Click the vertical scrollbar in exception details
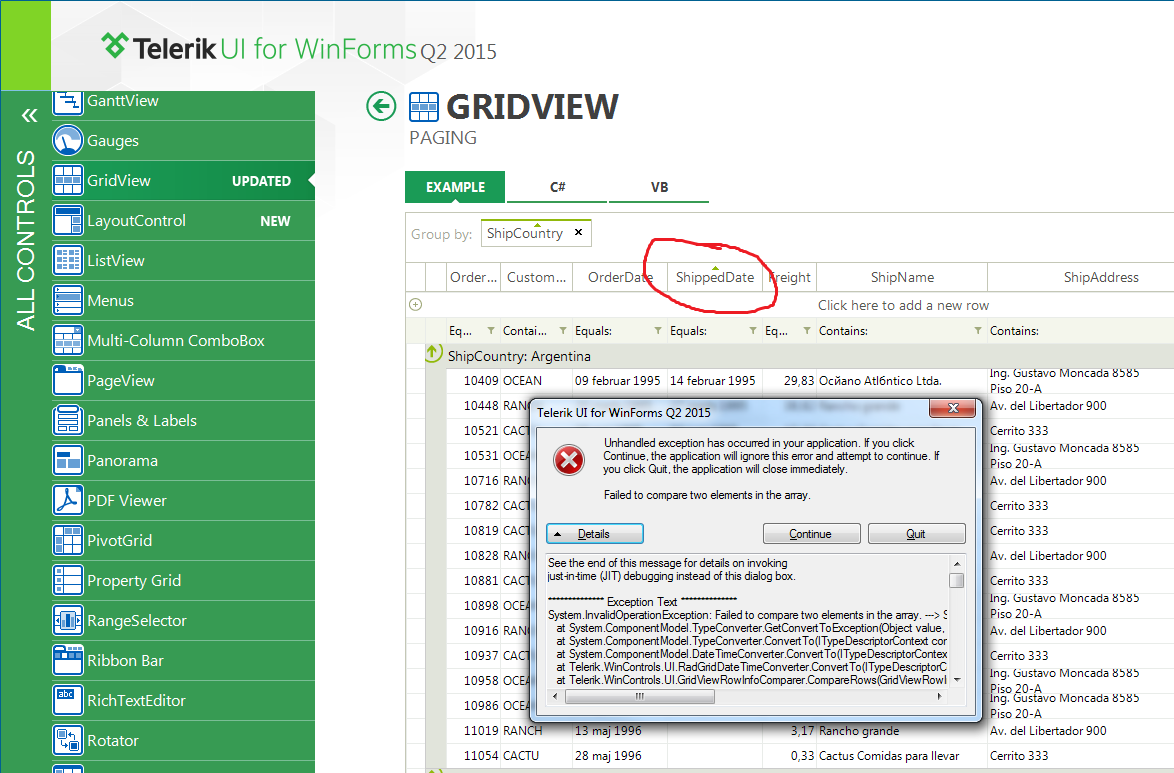The width and height of the screenshot is (1174, 773). tap(956, 580)
